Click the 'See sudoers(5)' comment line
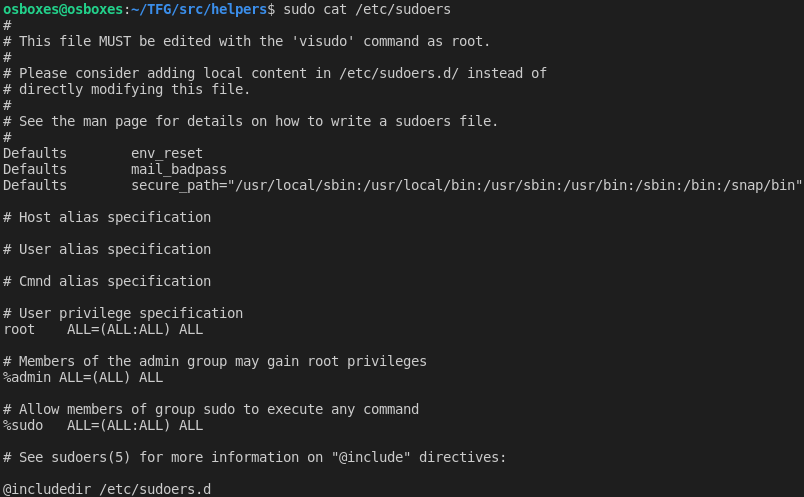 click(255, 457)
